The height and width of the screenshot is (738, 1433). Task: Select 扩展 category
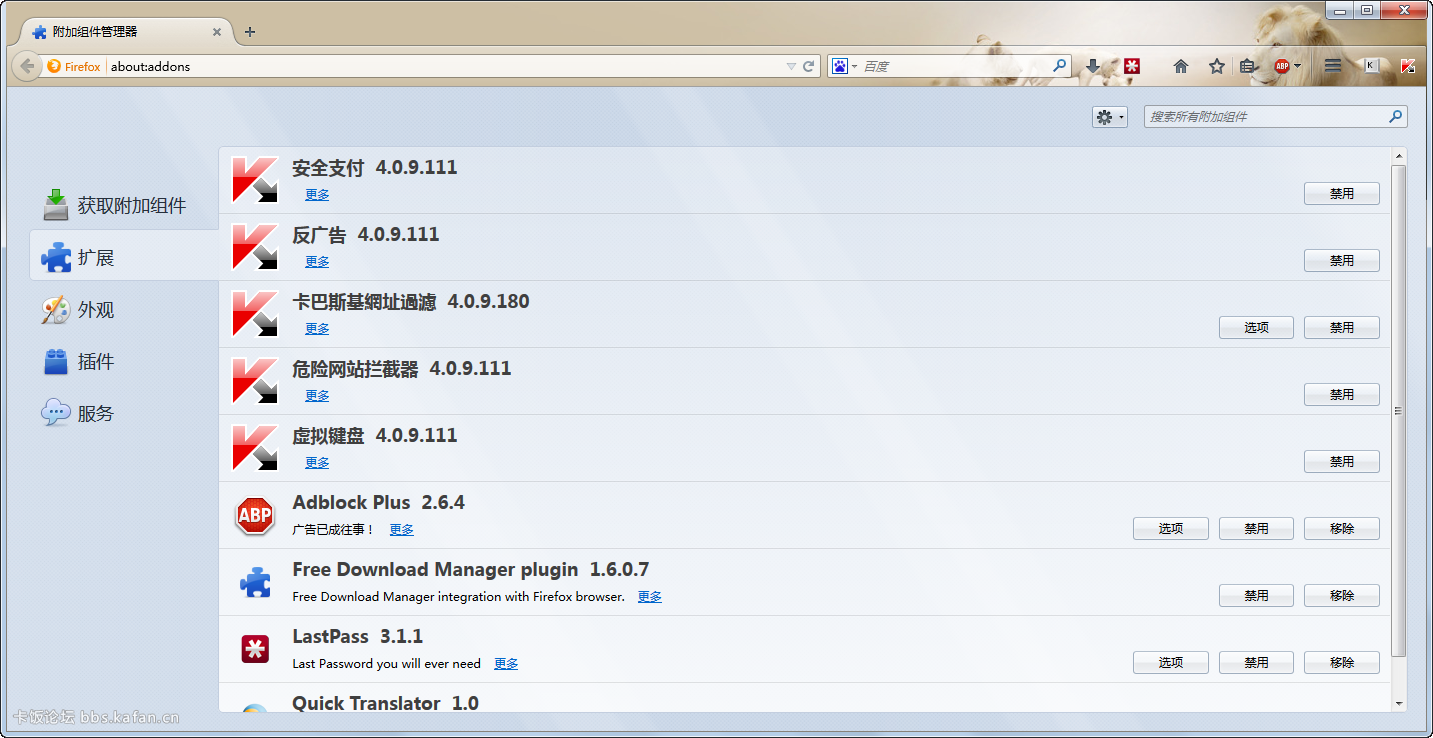(x=125, y=258)
